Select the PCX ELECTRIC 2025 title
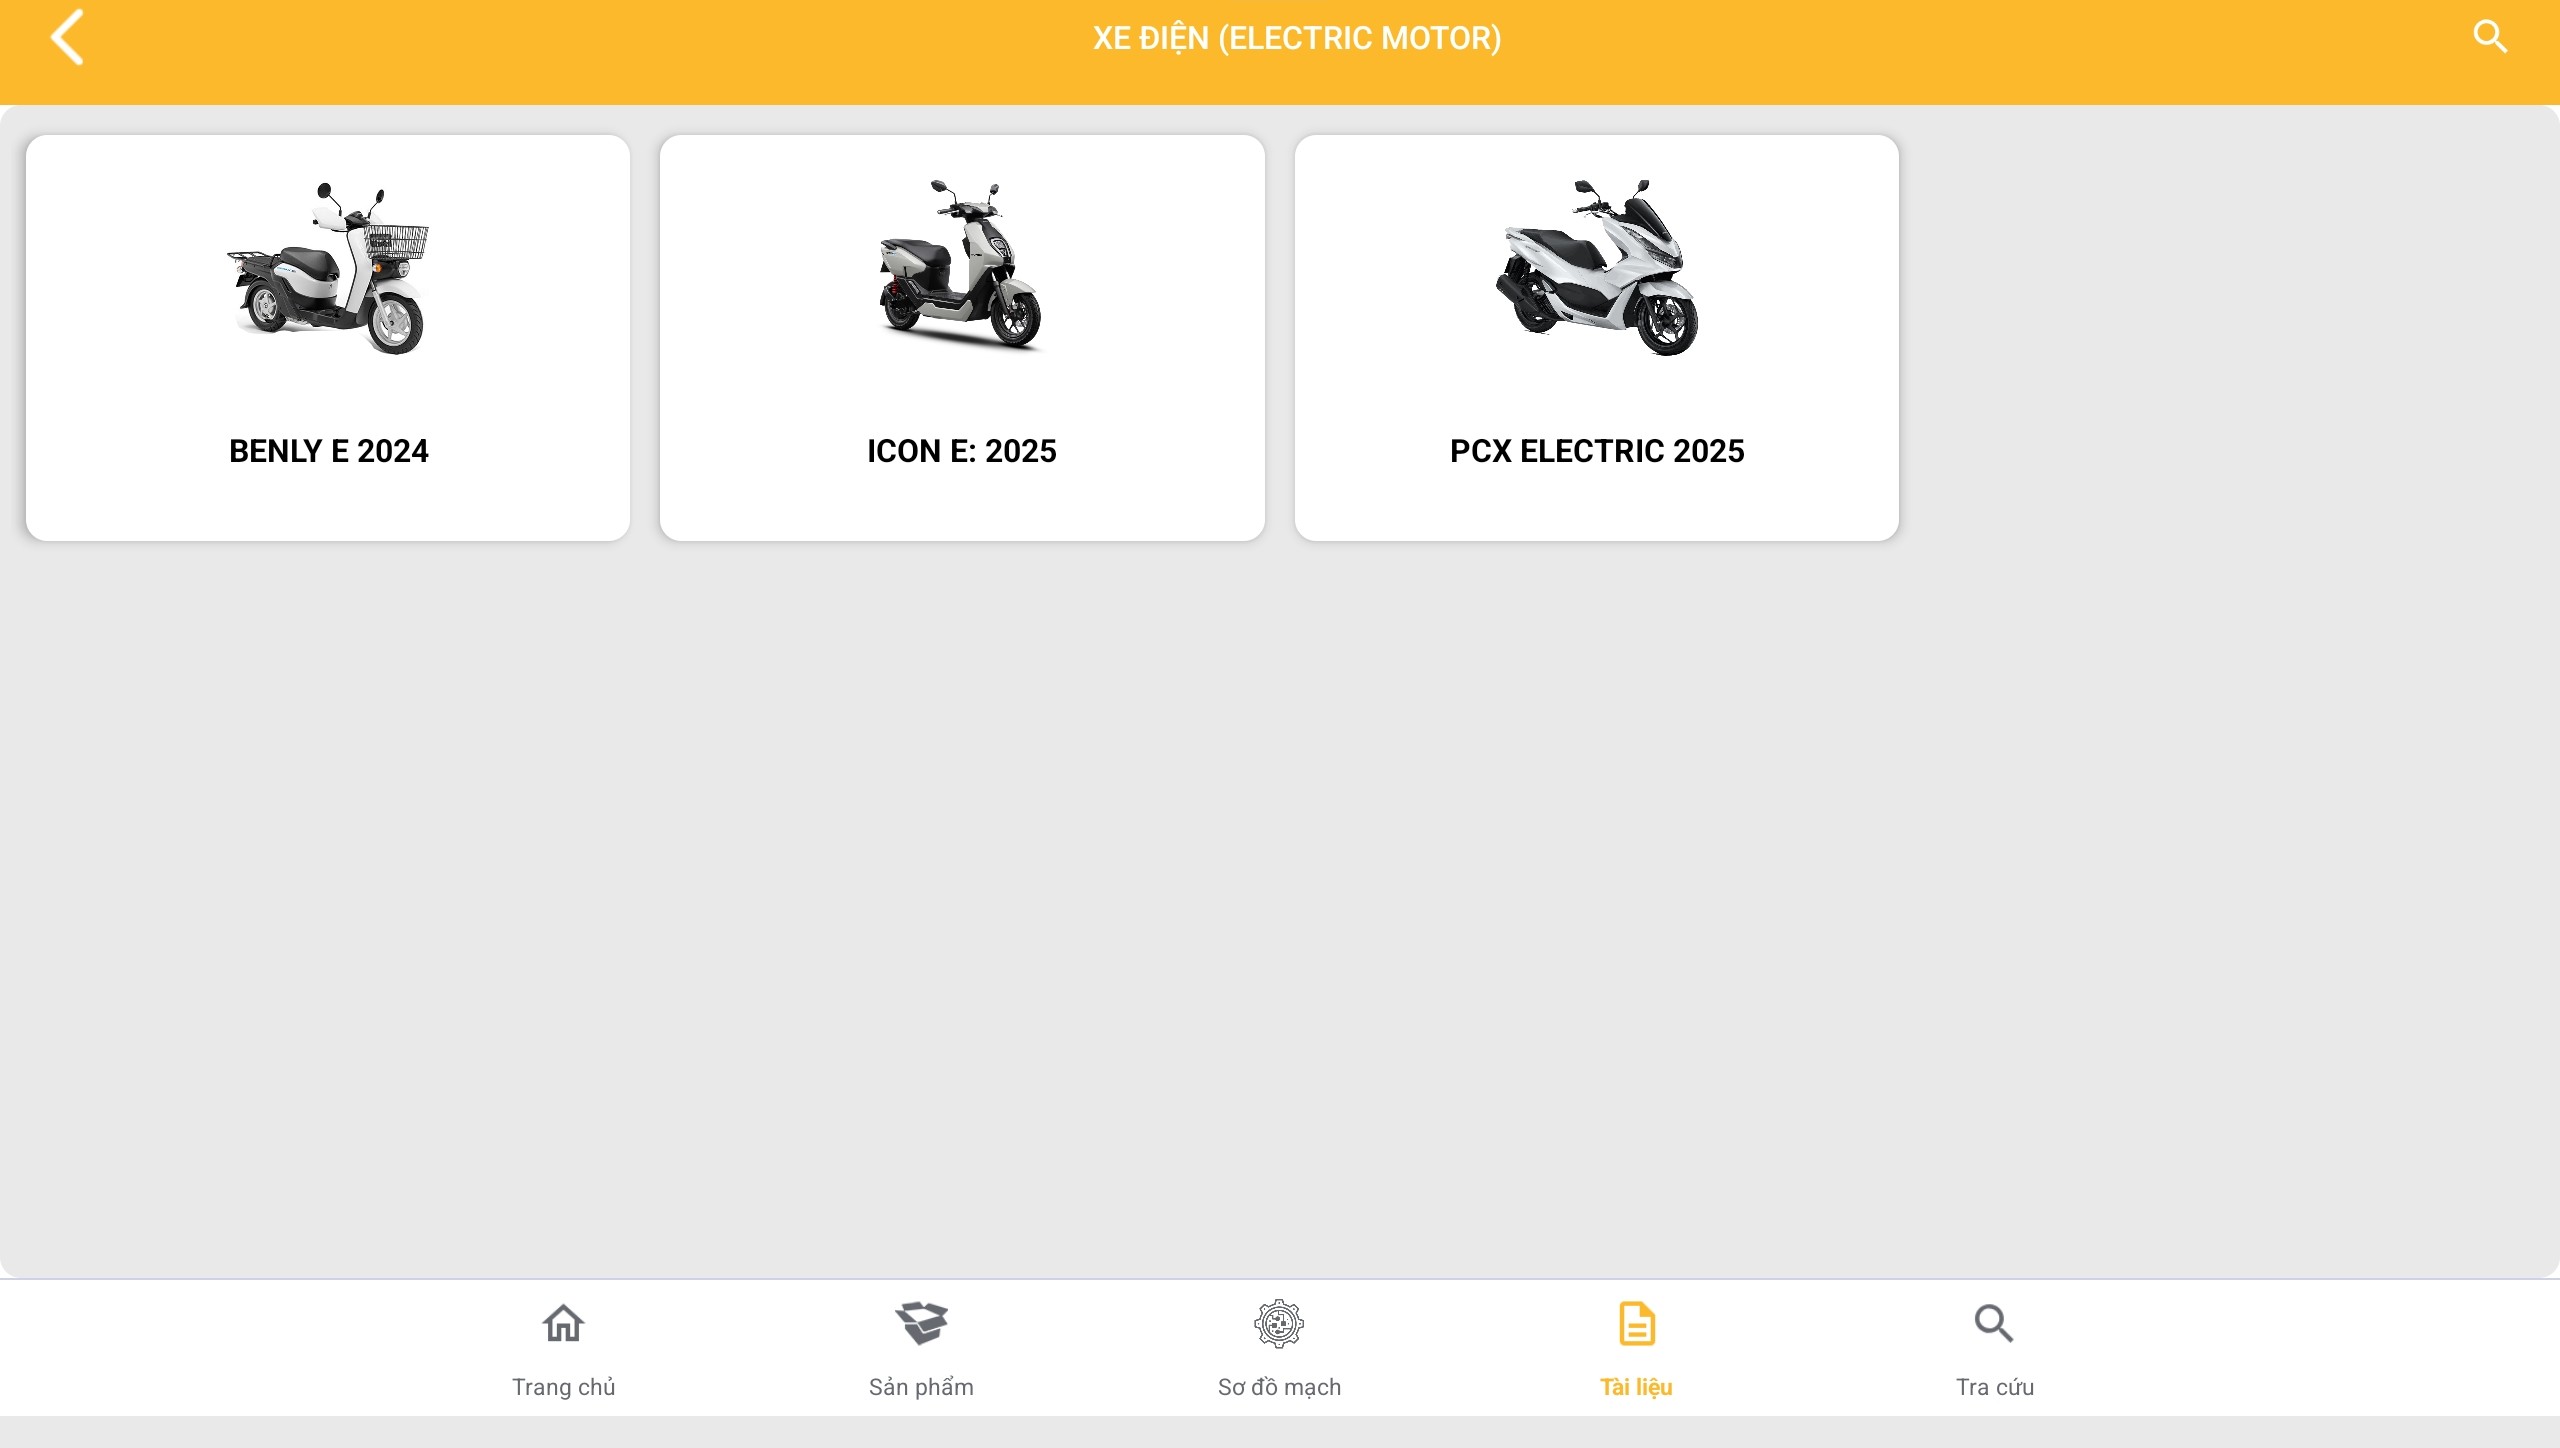The image size is (2560, 1448). point(1597,451)
